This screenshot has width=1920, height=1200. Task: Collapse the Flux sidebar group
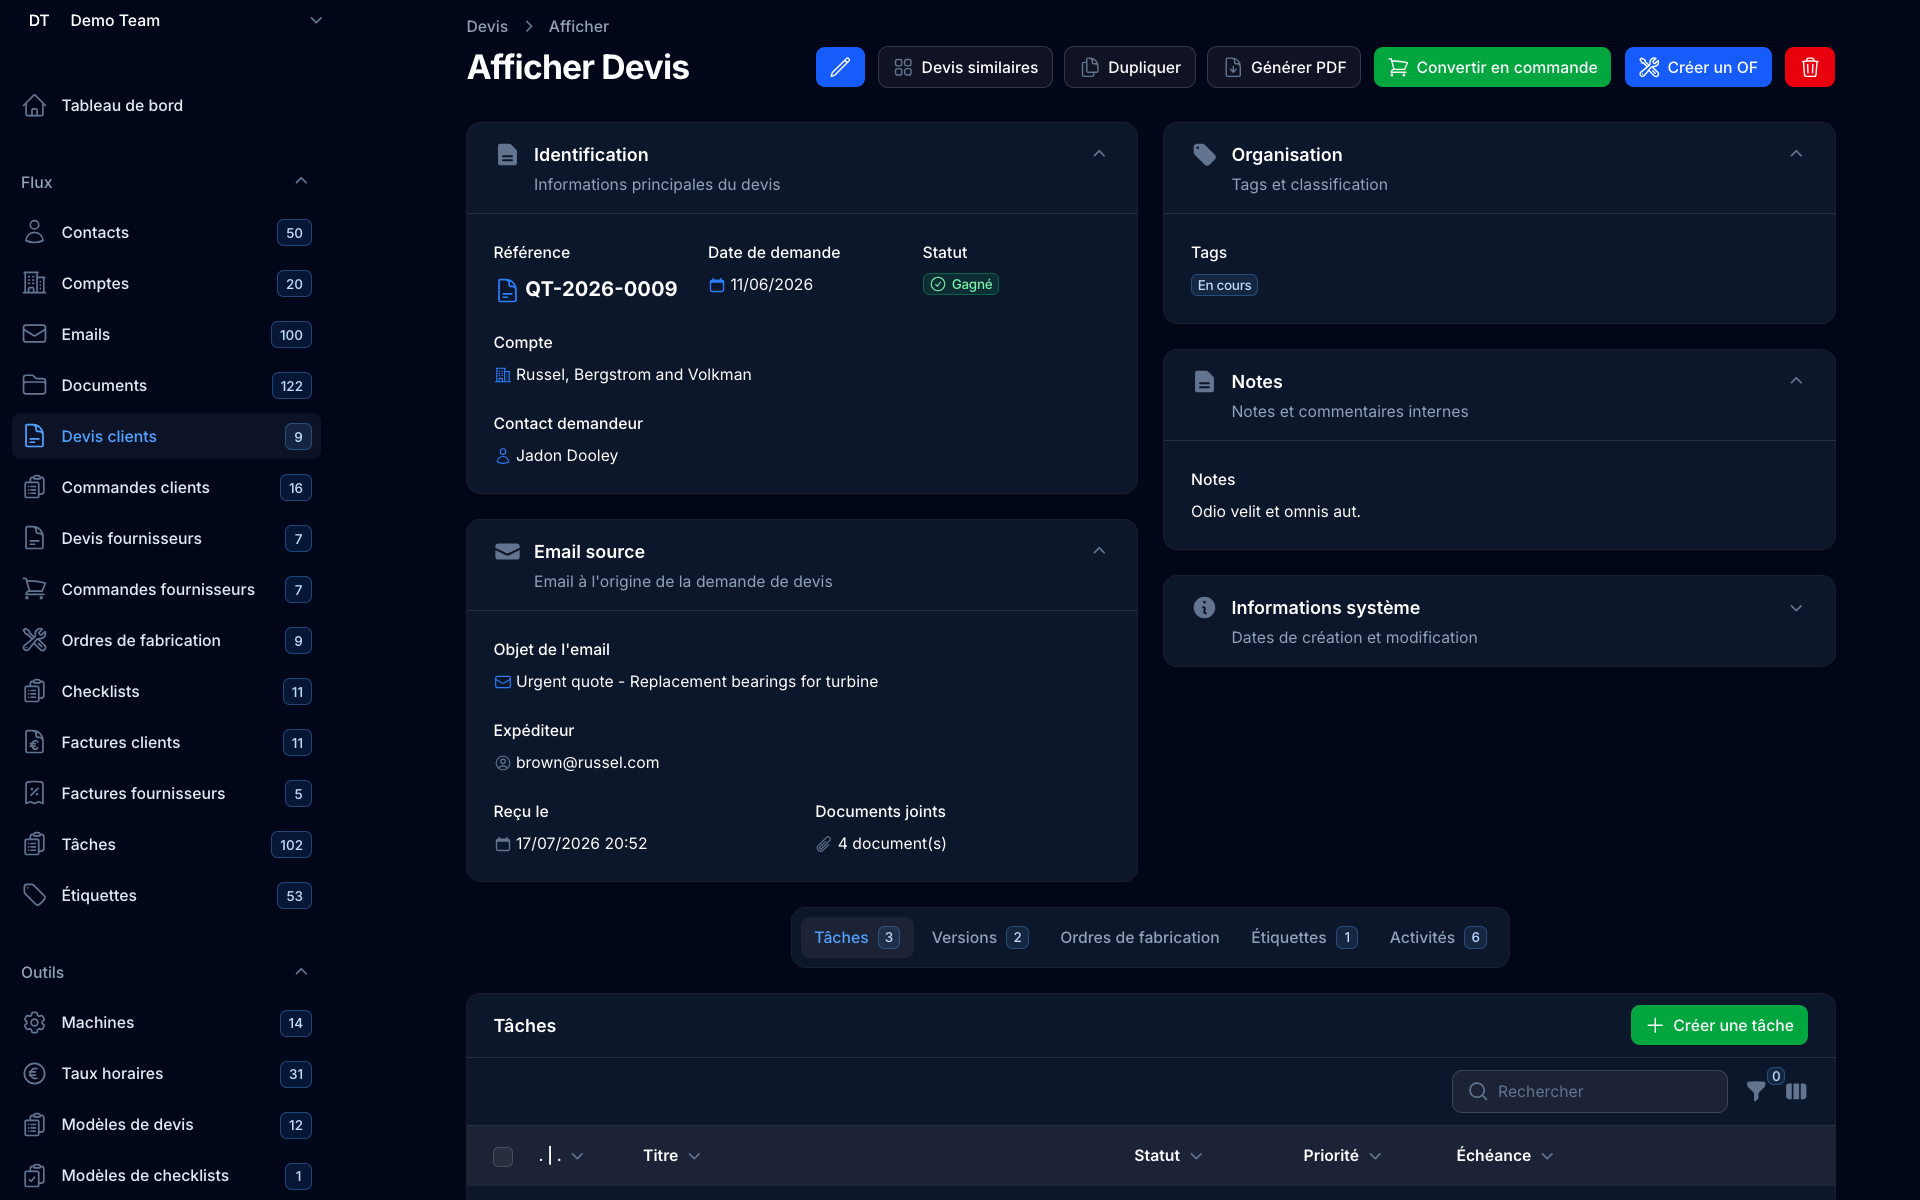[x=301, y=181]
